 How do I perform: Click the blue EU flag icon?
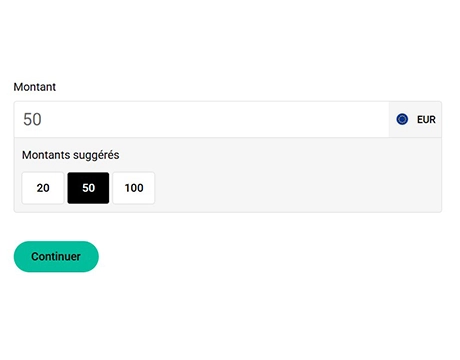click(402, 119)
